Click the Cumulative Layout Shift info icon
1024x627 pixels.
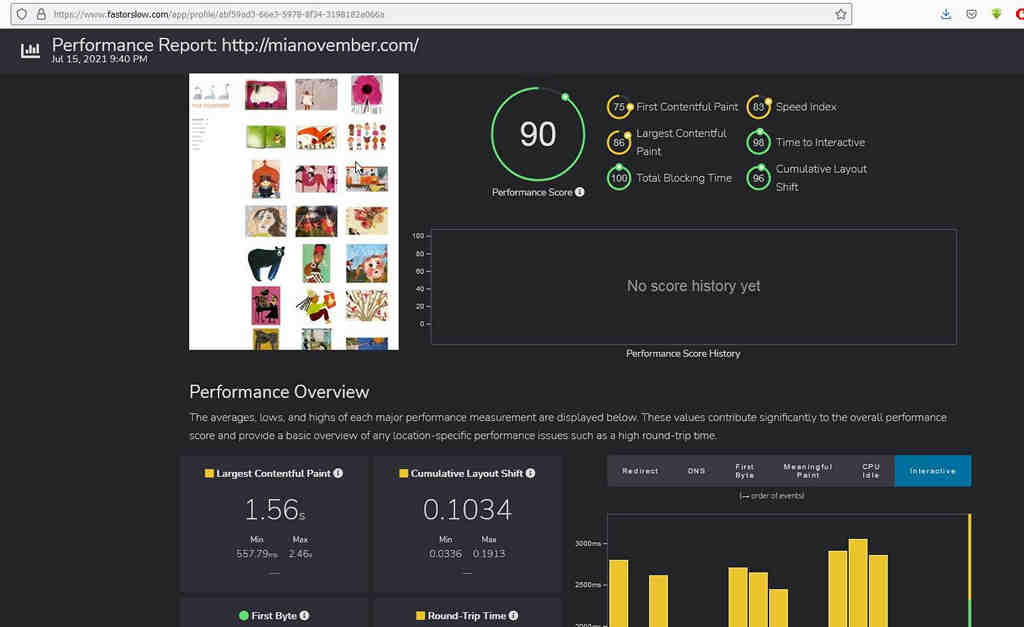(x=530, y=473)
